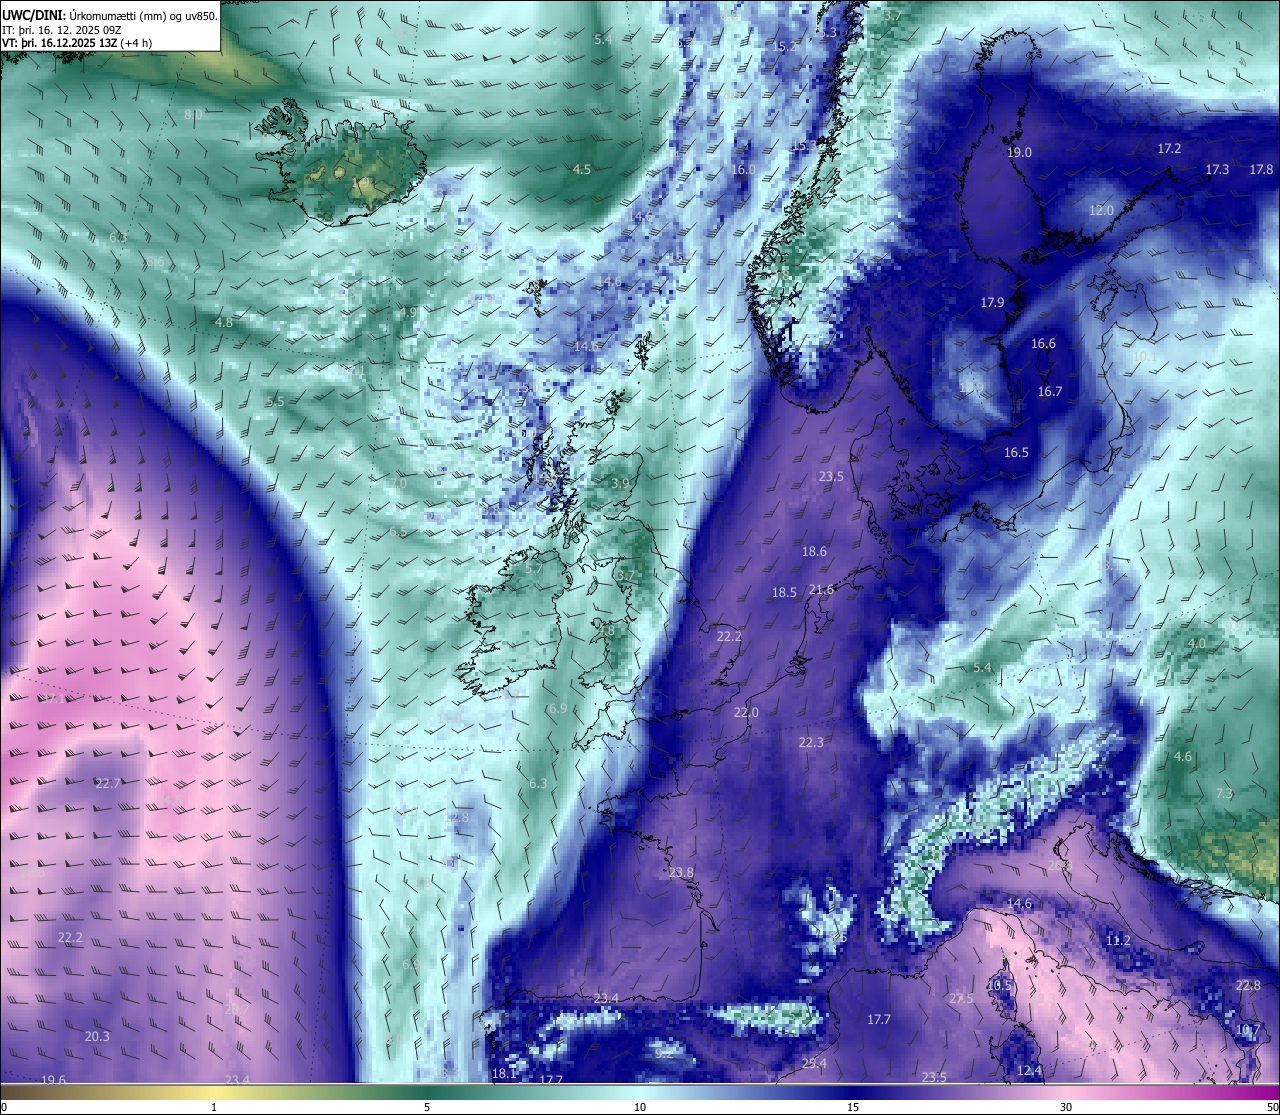
Task: Click the 8.0 value west of Iceland
Action: [x=193, y=114]
